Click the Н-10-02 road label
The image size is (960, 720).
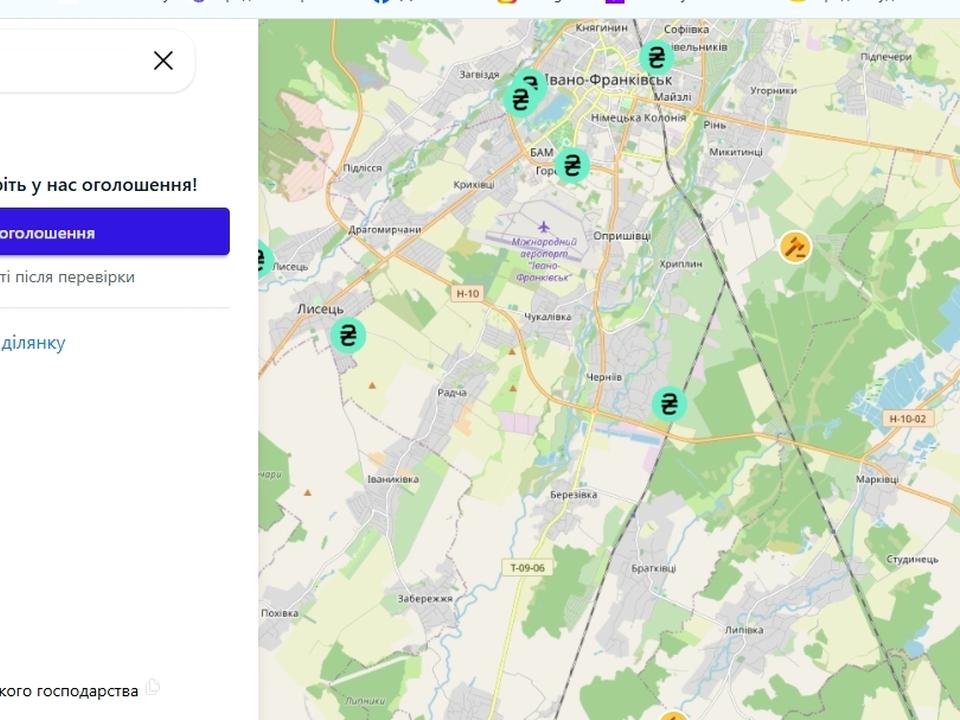point(907,419)
